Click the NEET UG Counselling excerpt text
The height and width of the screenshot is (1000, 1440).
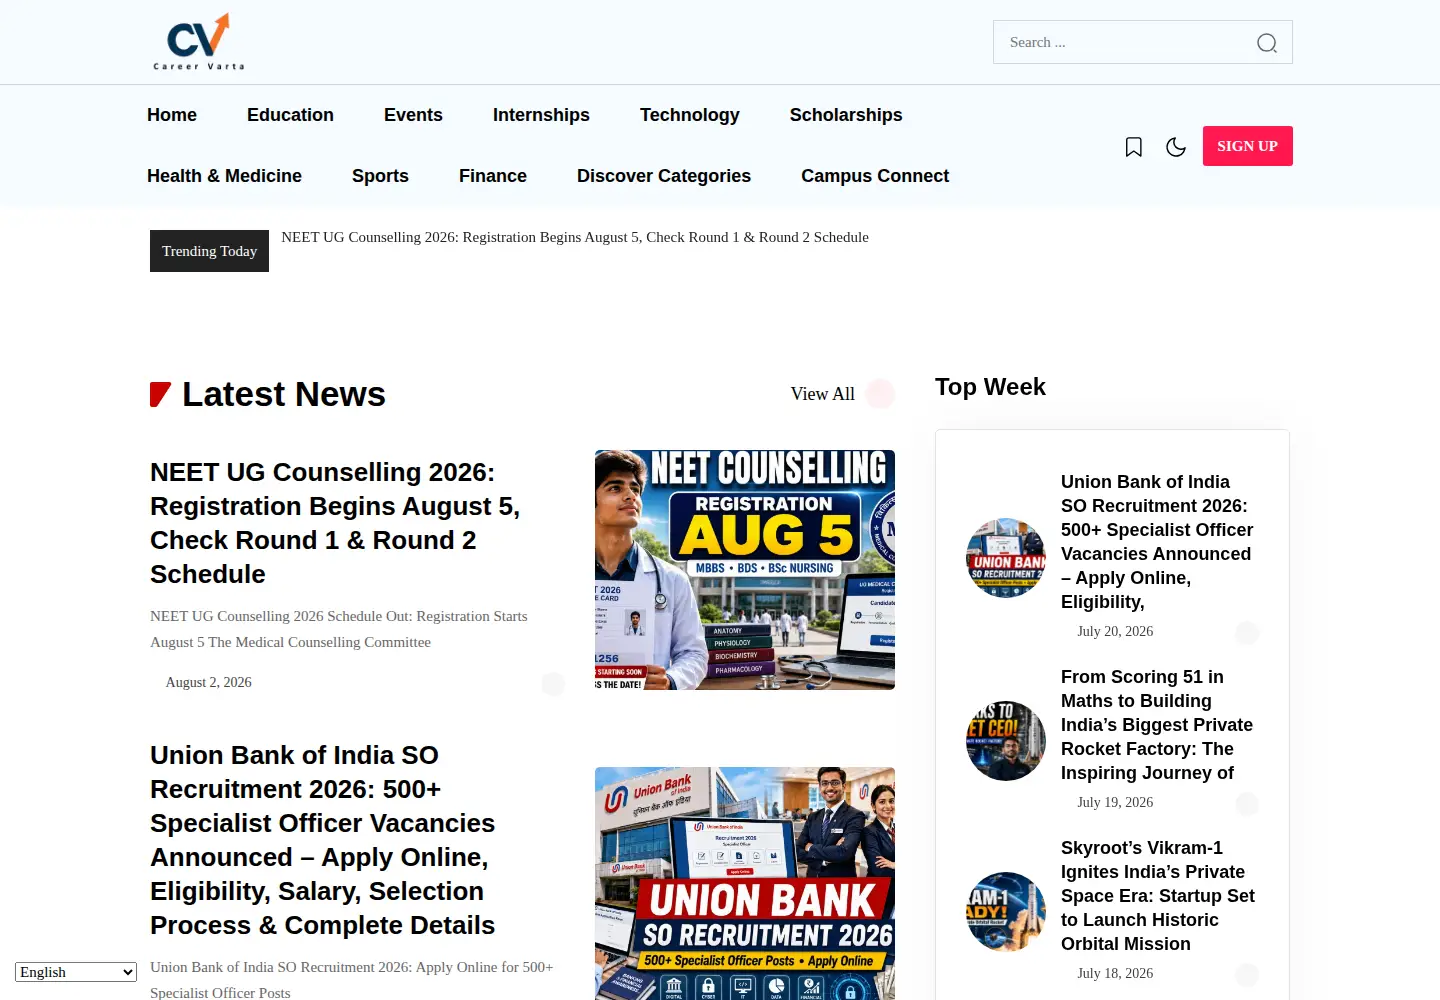(x=339, y=629)
